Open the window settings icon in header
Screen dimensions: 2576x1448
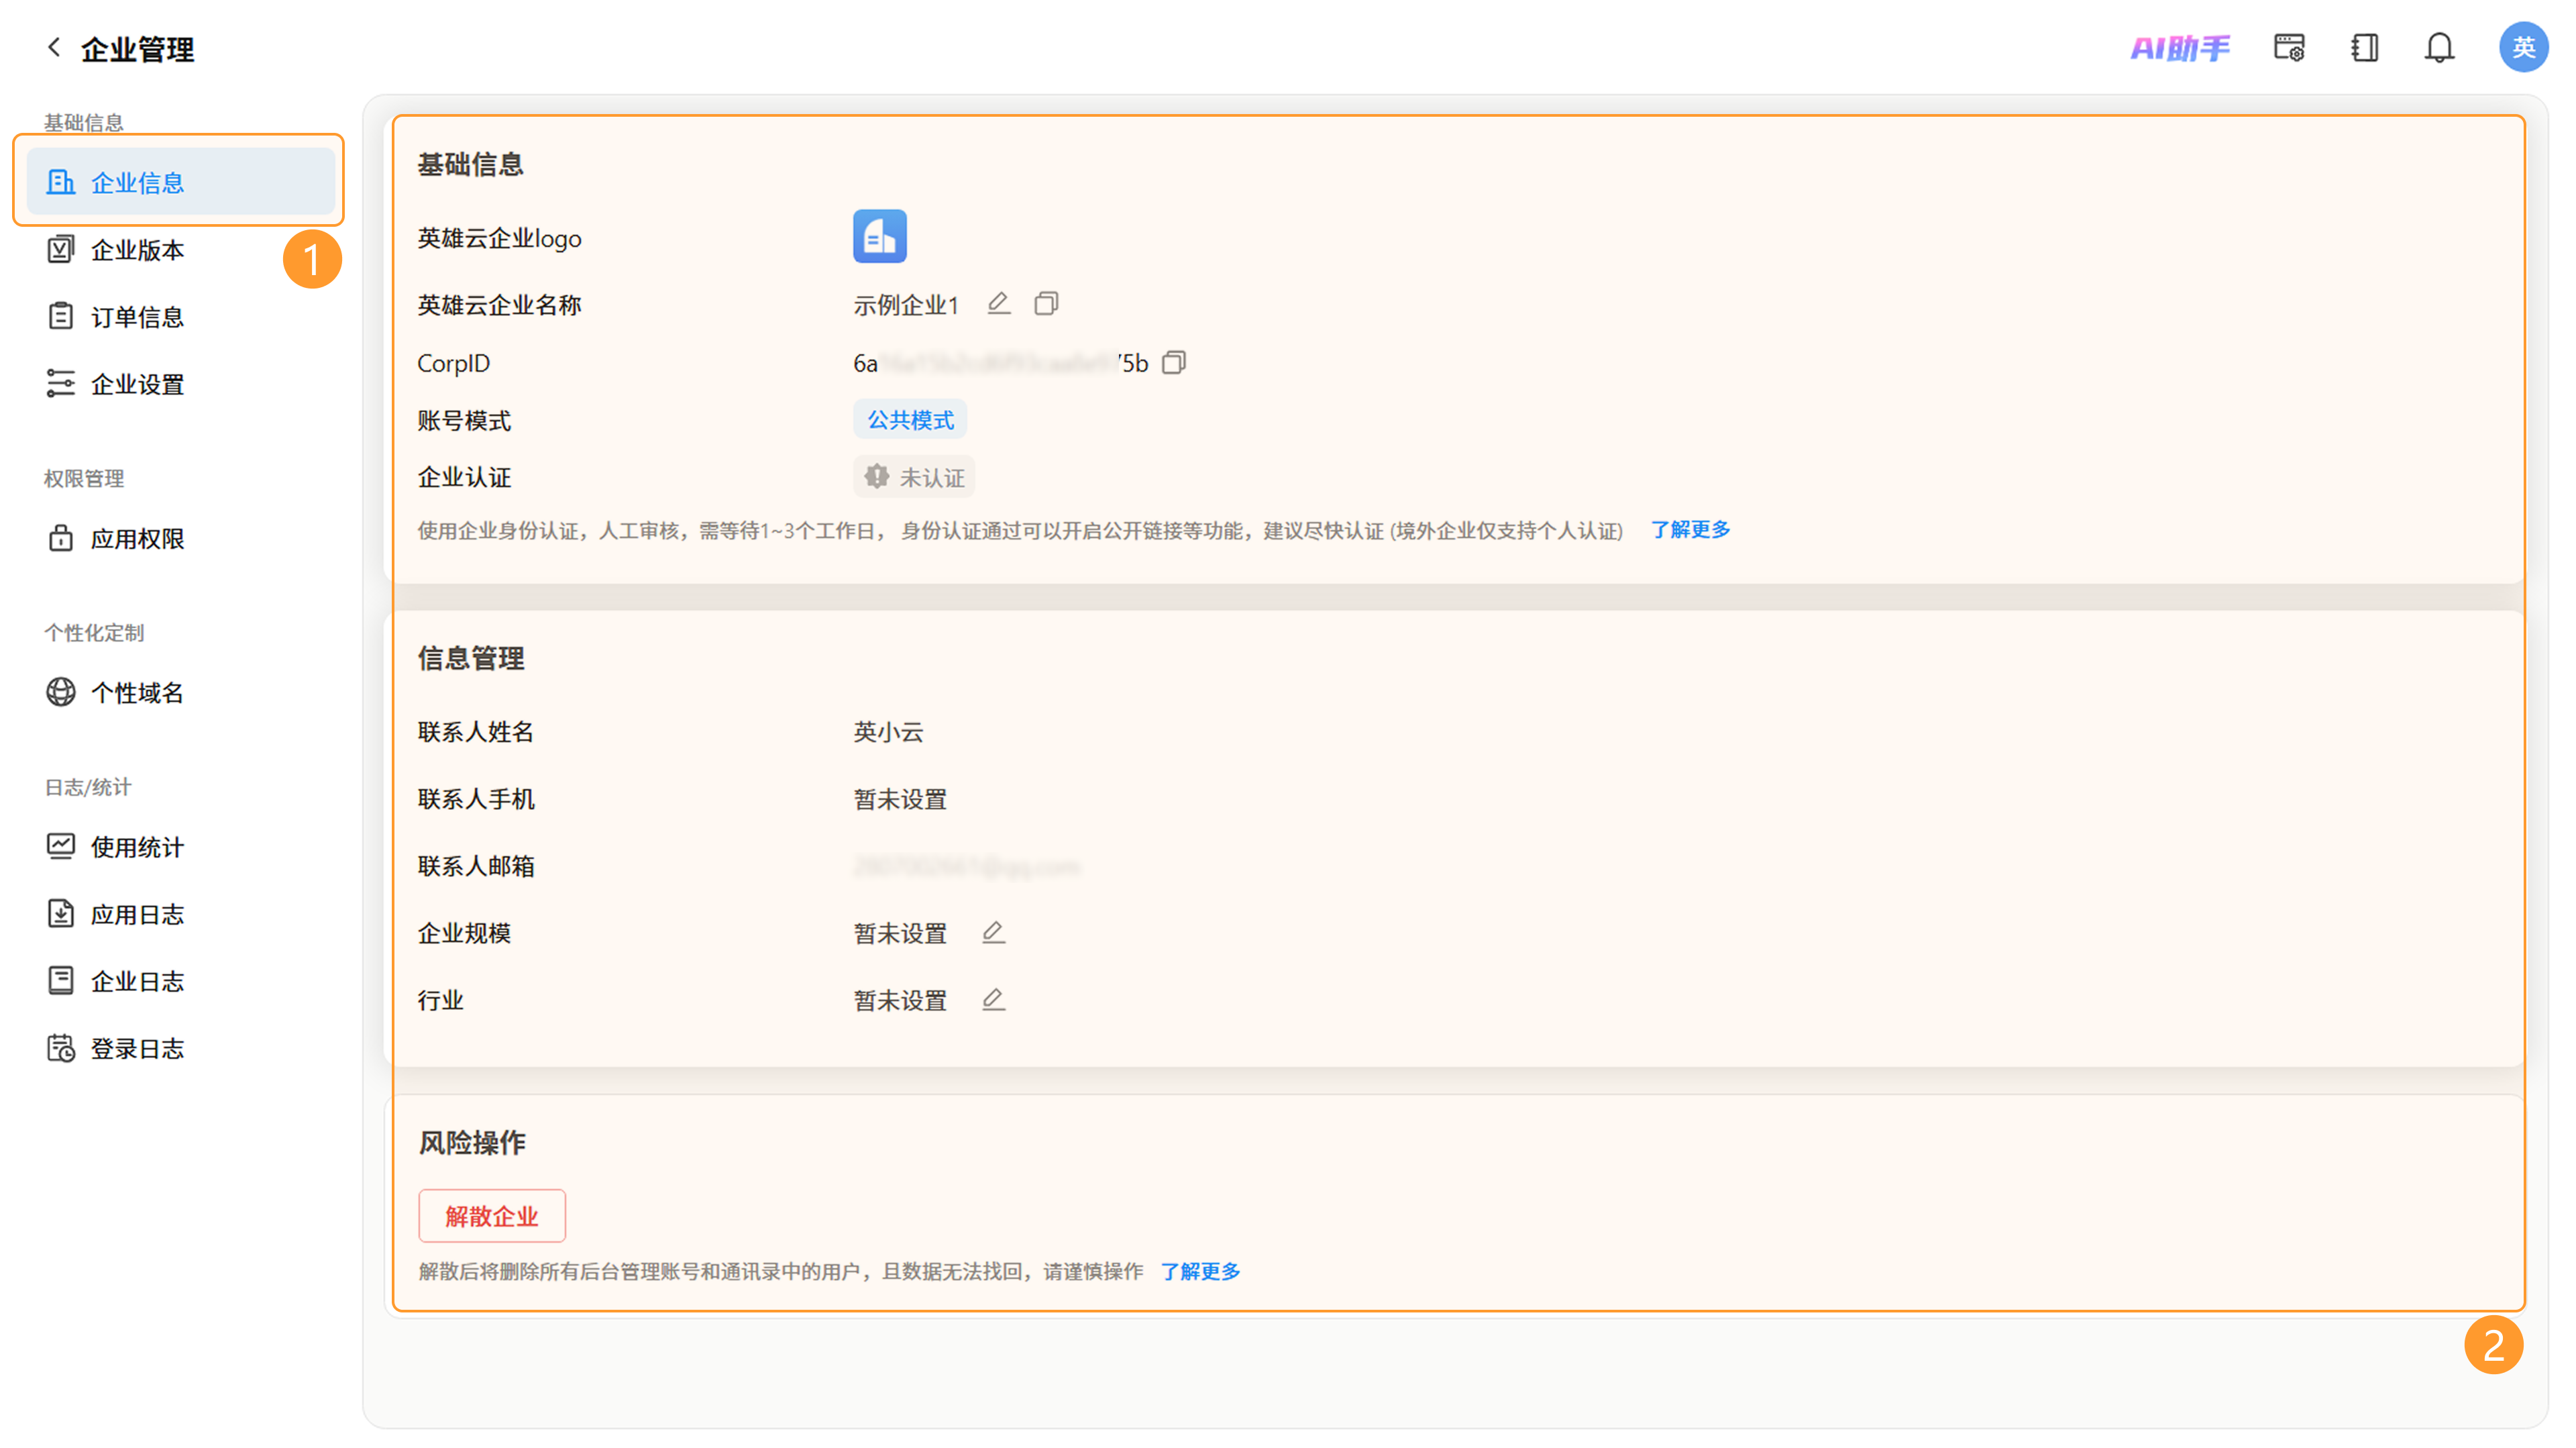click(x=2289, y=47)
